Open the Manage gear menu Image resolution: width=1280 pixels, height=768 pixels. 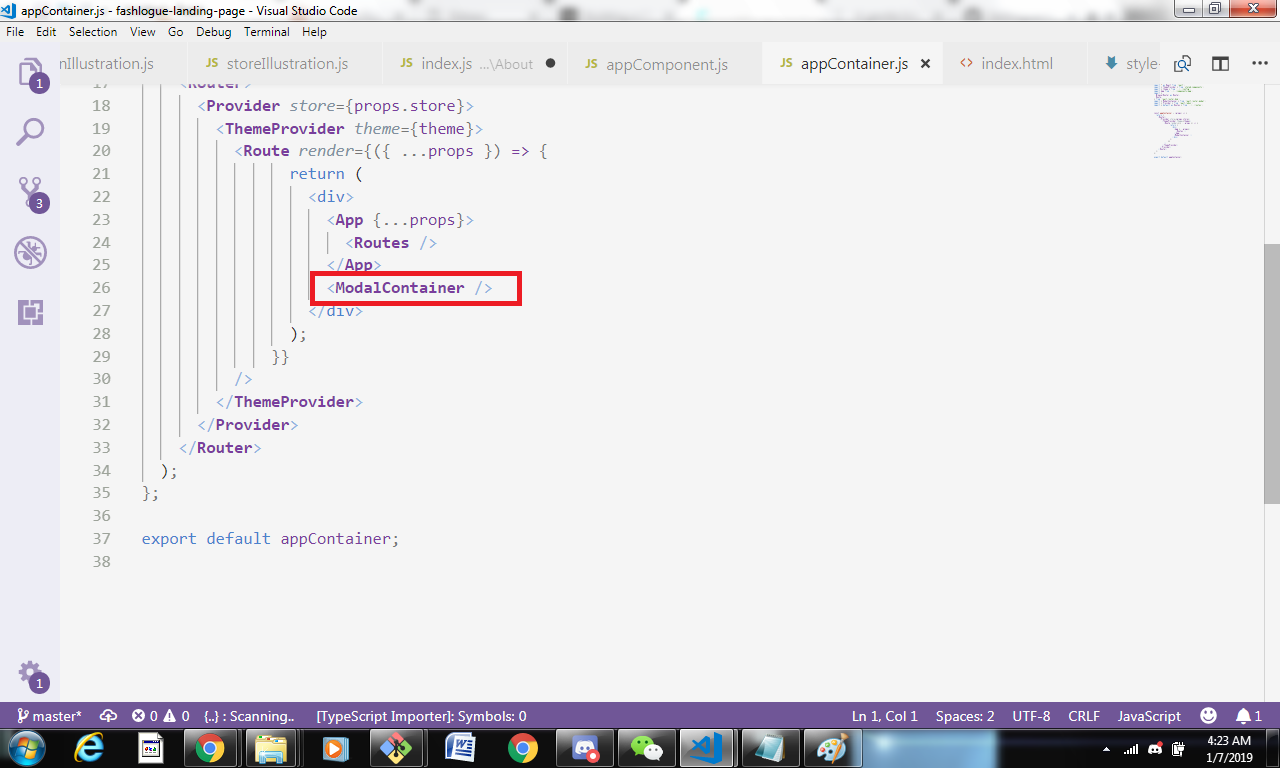click(x=30, y=675)
